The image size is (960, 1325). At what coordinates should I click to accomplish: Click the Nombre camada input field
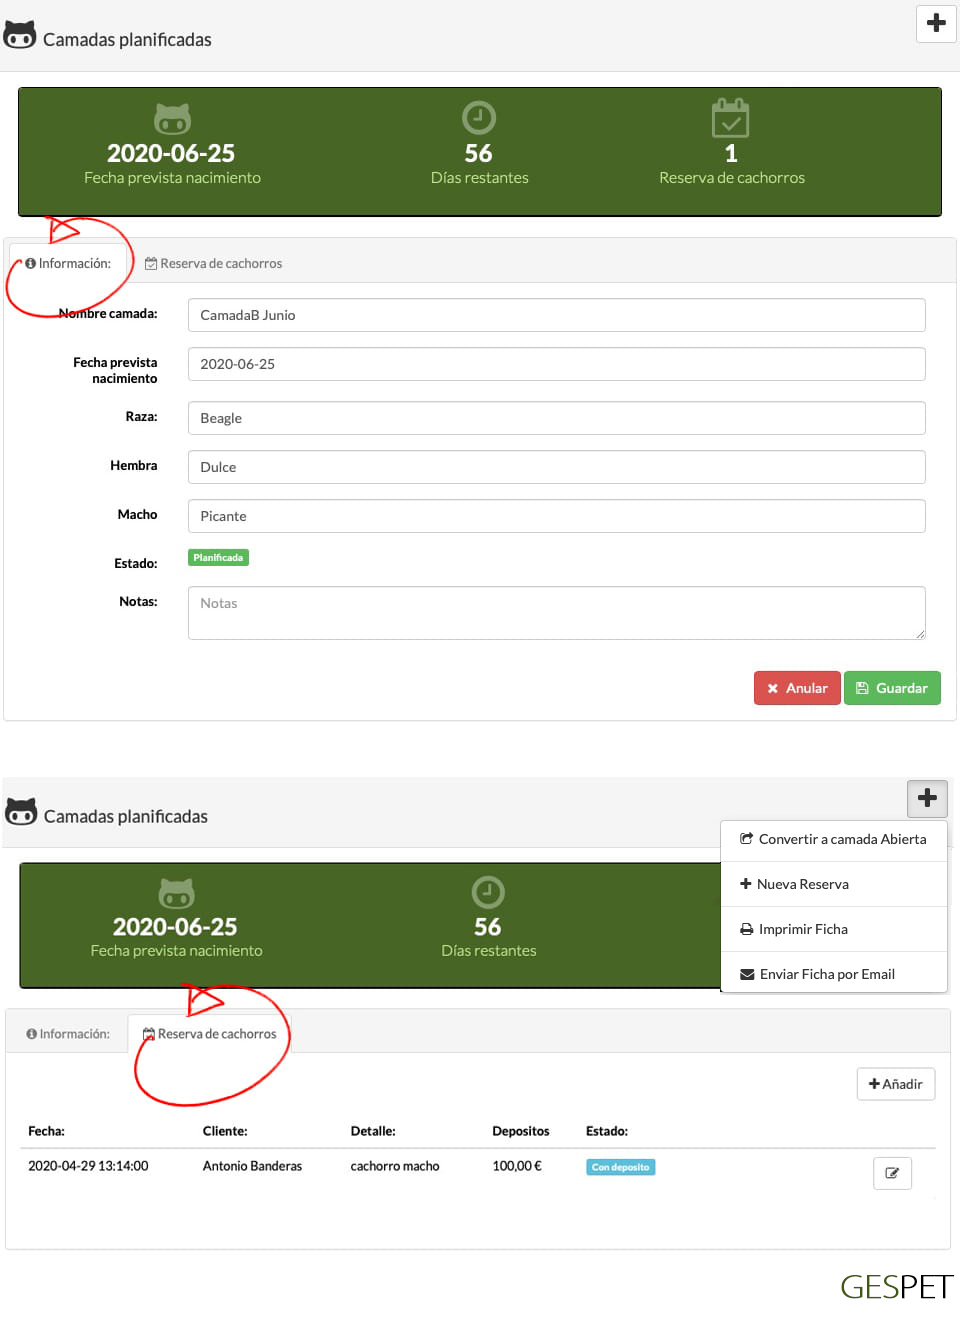point(556,315)
